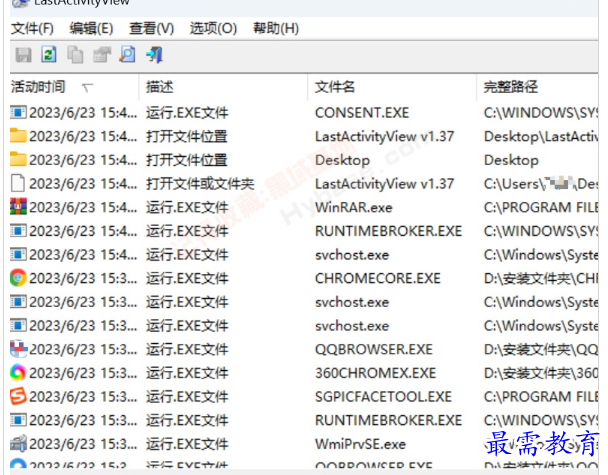Click the Desktop\LastActiv path cell
Screen dimensions: 608x475
541,136
